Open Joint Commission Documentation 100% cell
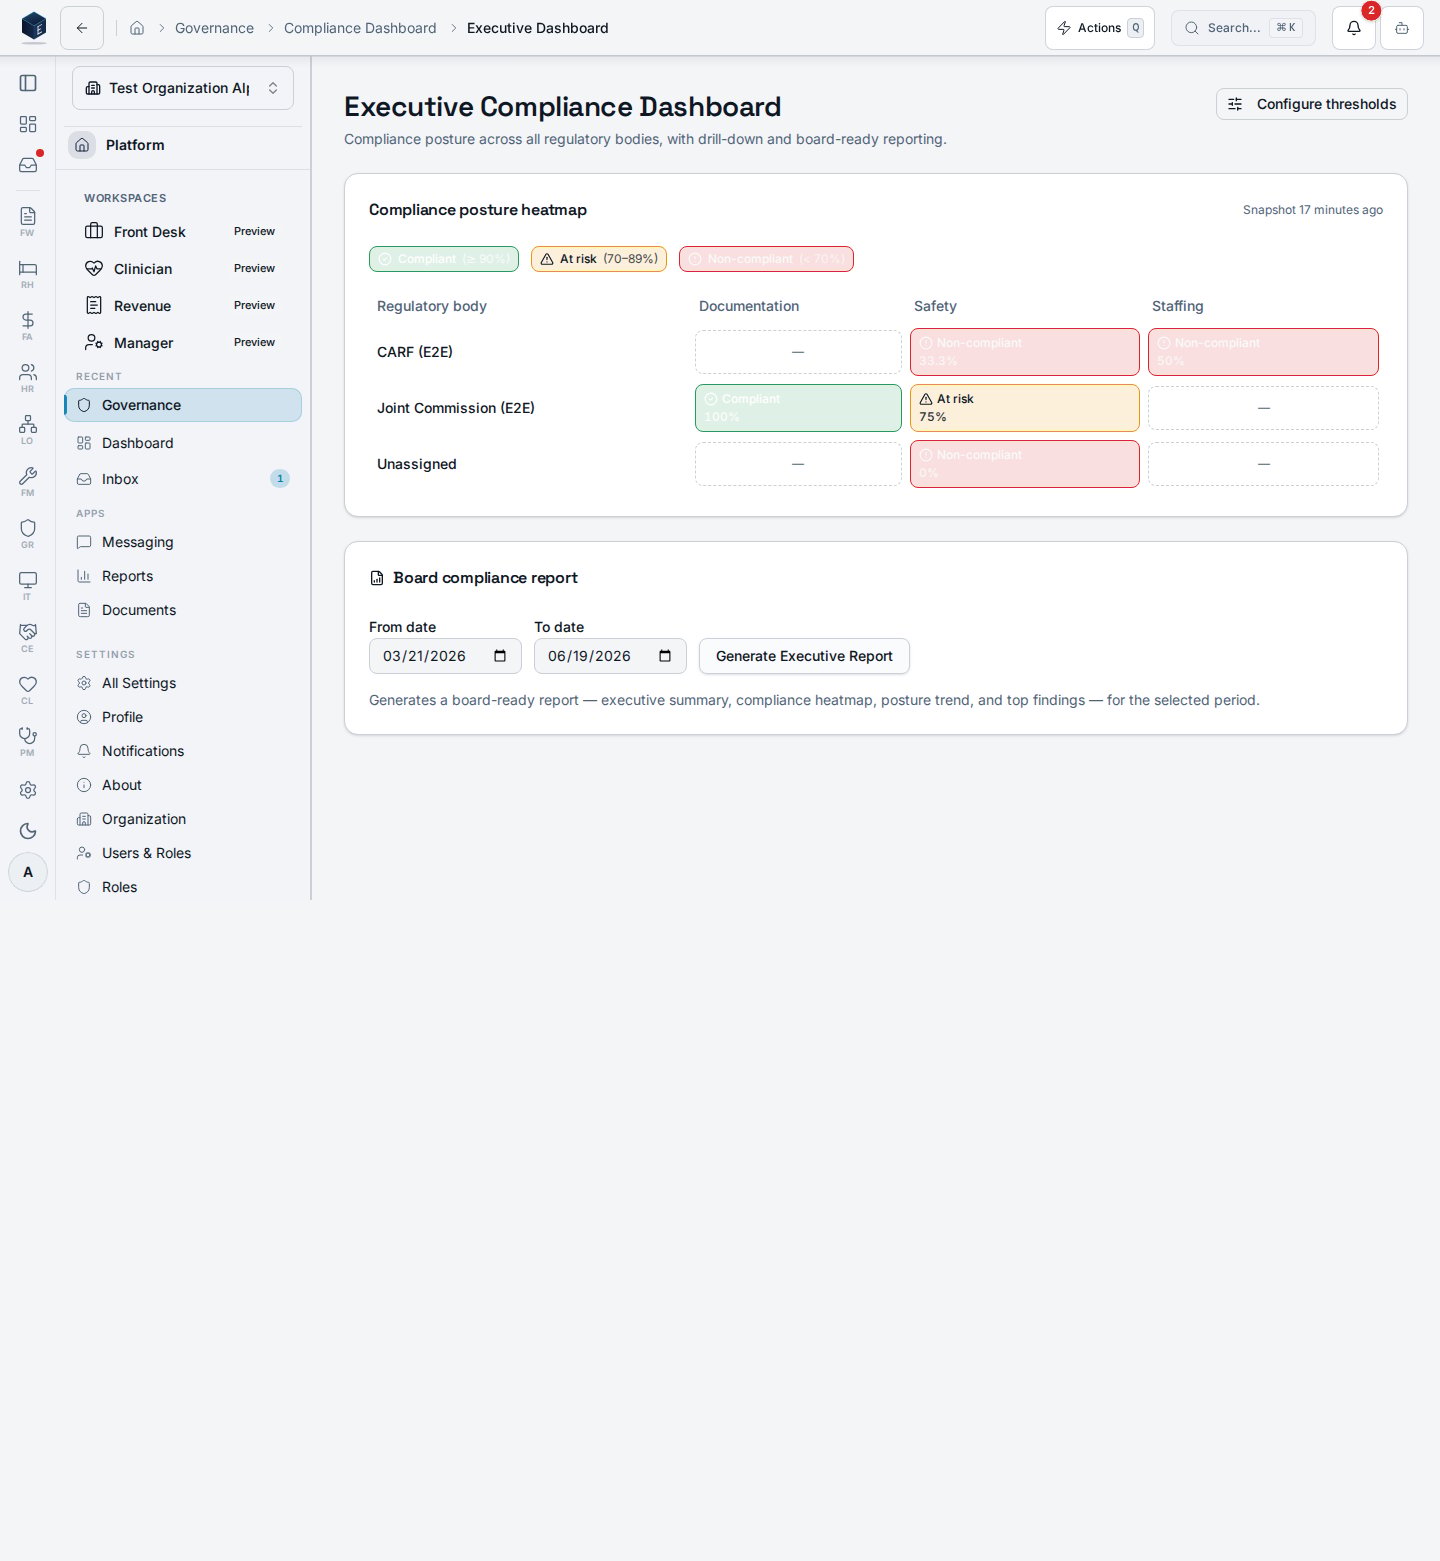 pos(798,408)
